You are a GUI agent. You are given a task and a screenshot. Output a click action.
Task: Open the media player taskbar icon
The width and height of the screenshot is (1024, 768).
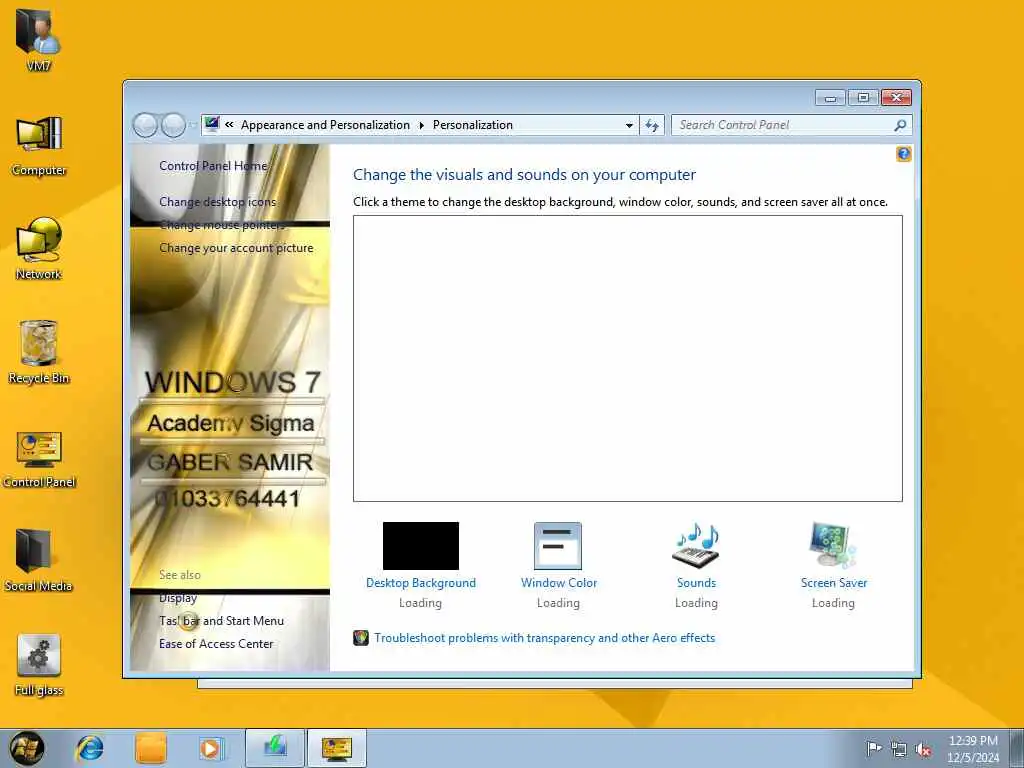[x=211, y=748]
